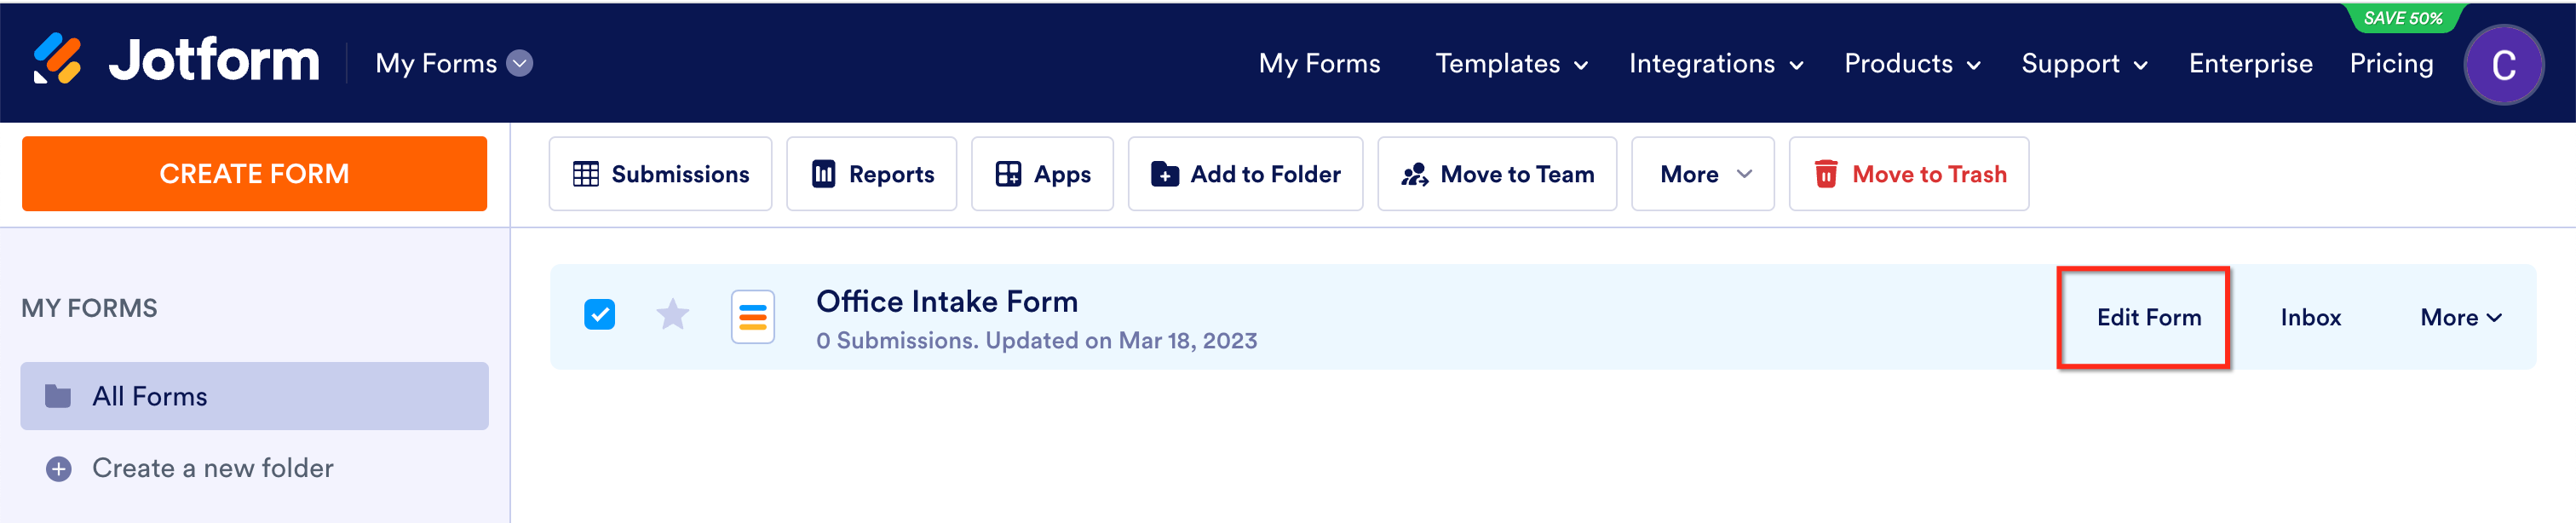This screenshot has width=2576, height=523.
Task: Select the All Forms folder
Action: [254, 396]
